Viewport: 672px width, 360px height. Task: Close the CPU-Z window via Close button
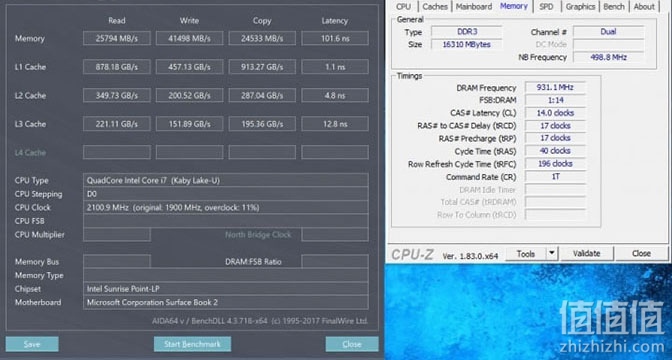(641, 253)
